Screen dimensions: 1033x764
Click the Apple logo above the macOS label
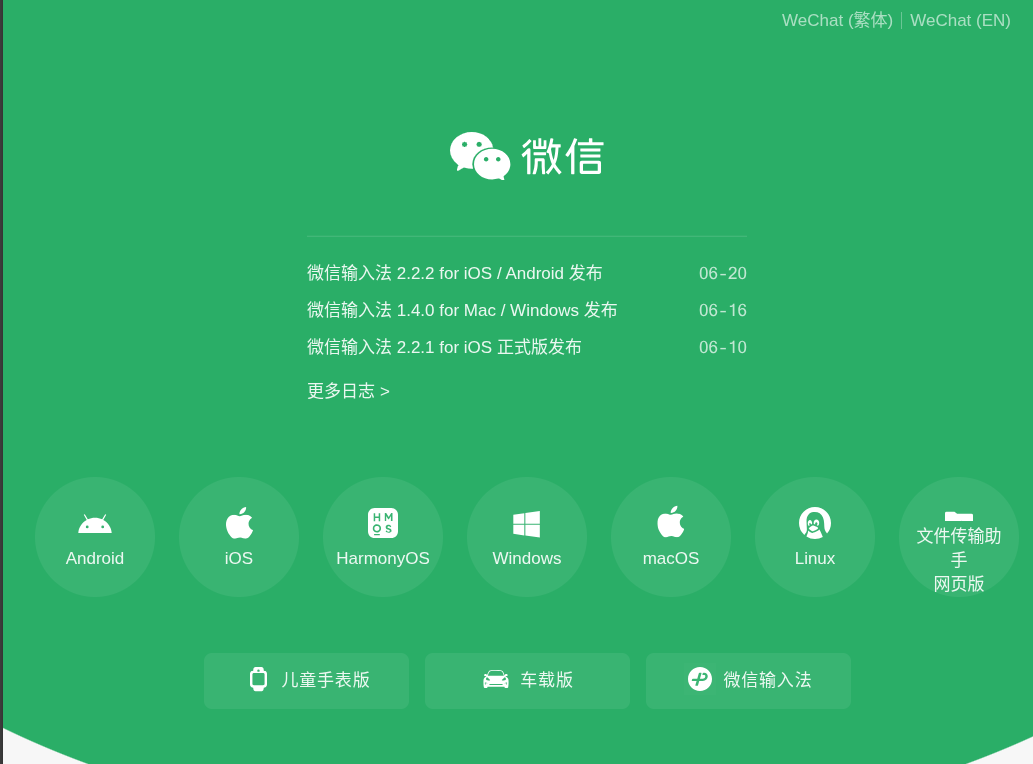click(671, 522)
